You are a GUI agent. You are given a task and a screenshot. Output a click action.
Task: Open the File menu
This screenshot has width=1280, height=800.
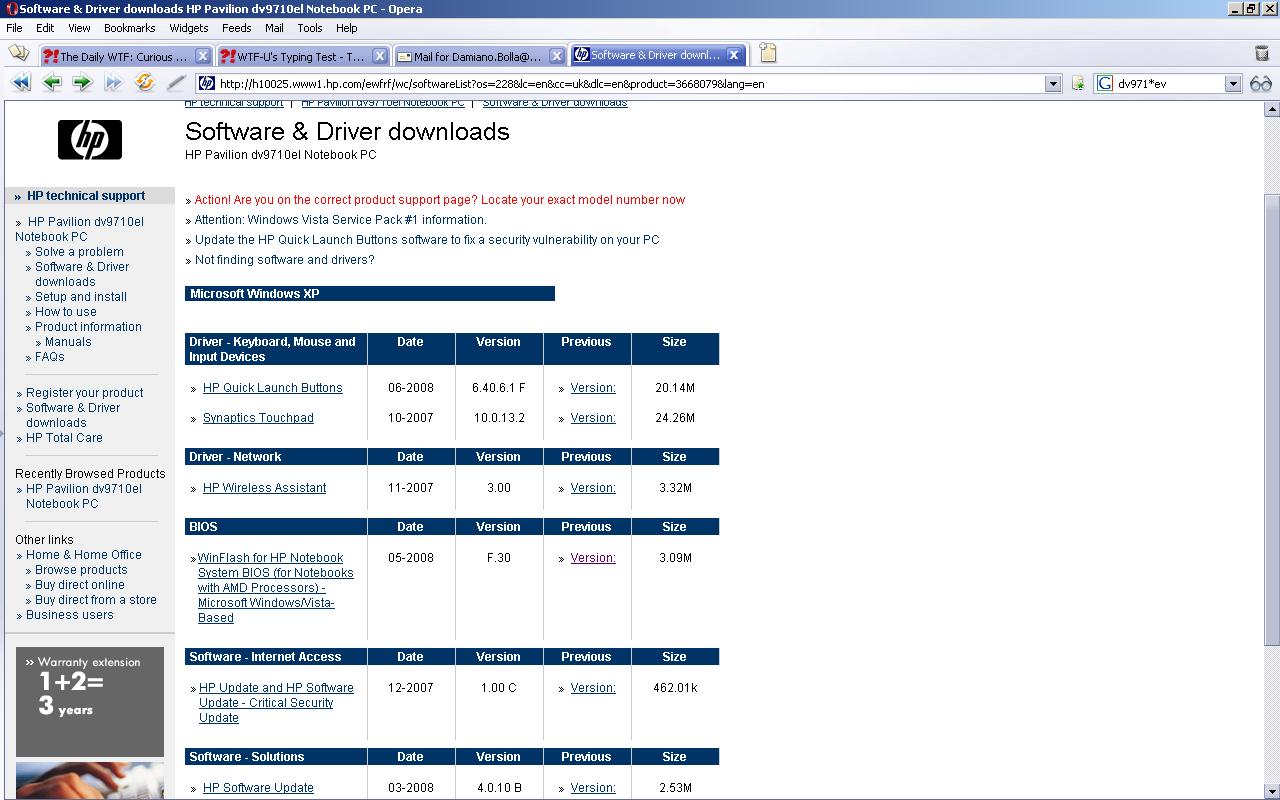[14, 28]
